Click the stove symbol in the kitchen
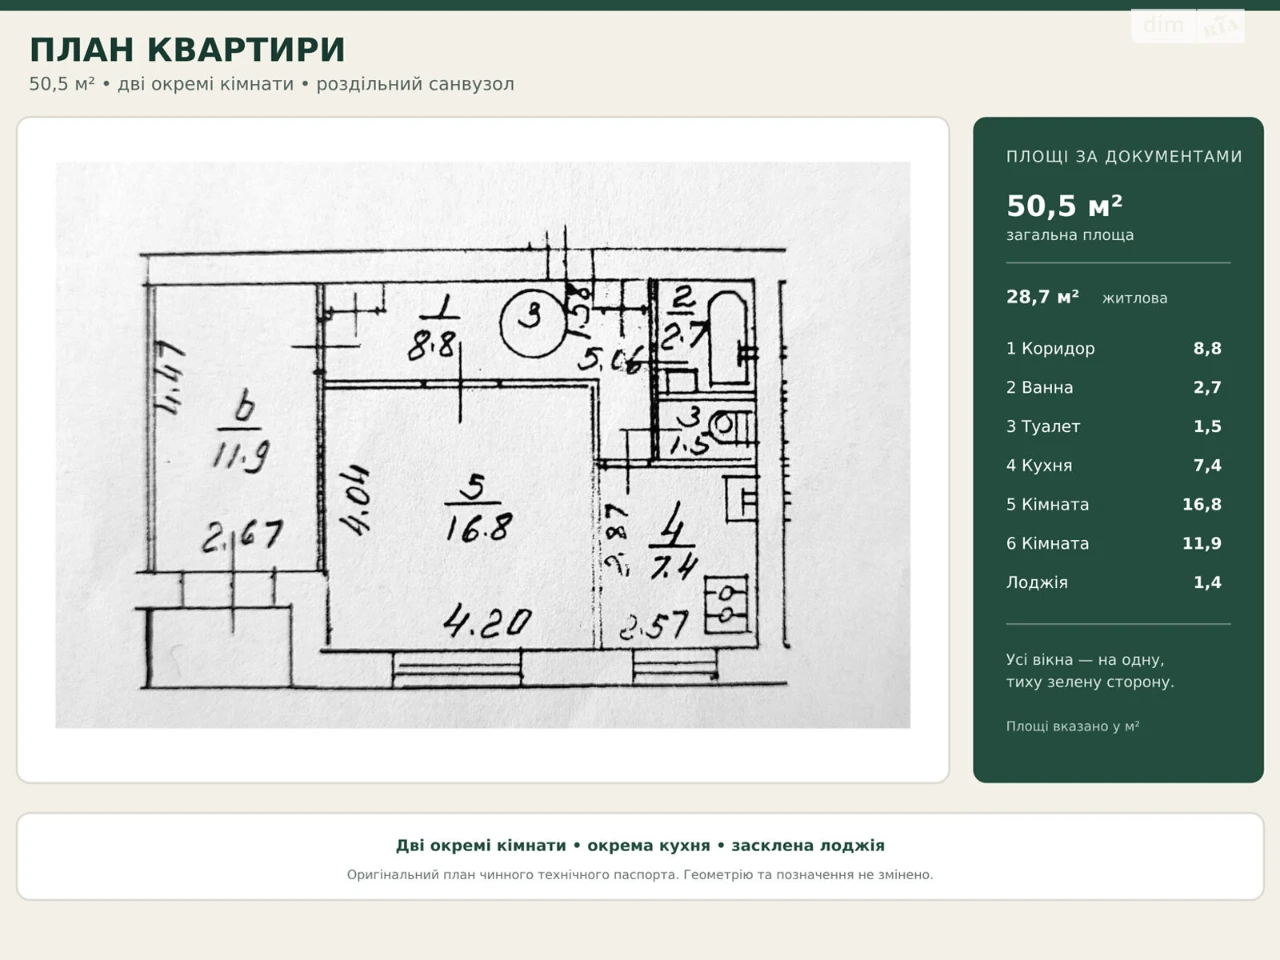The width and height of the screenshot is (1280, 960). pyautogui.click(x=726, y=604)
